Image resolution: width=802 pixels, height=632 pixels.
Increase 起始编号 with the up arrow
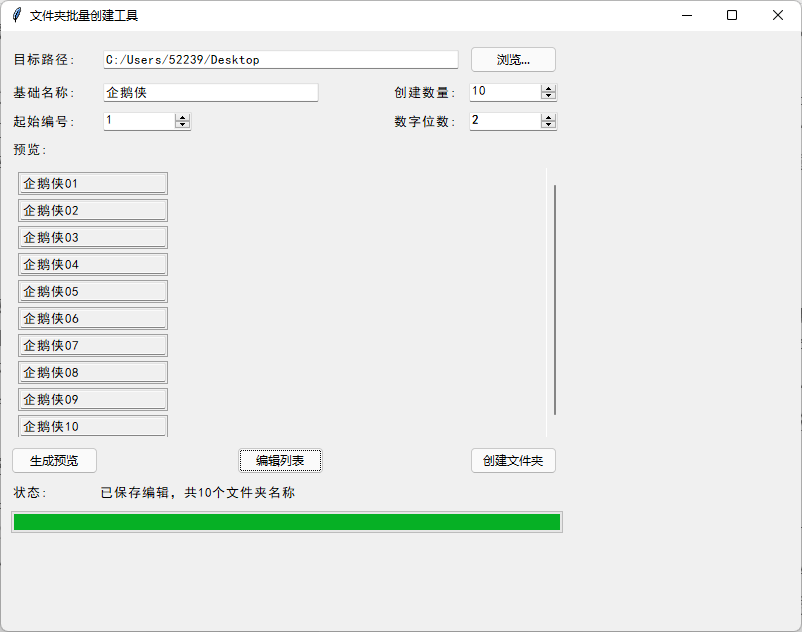pyautogui.click(x=183, y=118)
